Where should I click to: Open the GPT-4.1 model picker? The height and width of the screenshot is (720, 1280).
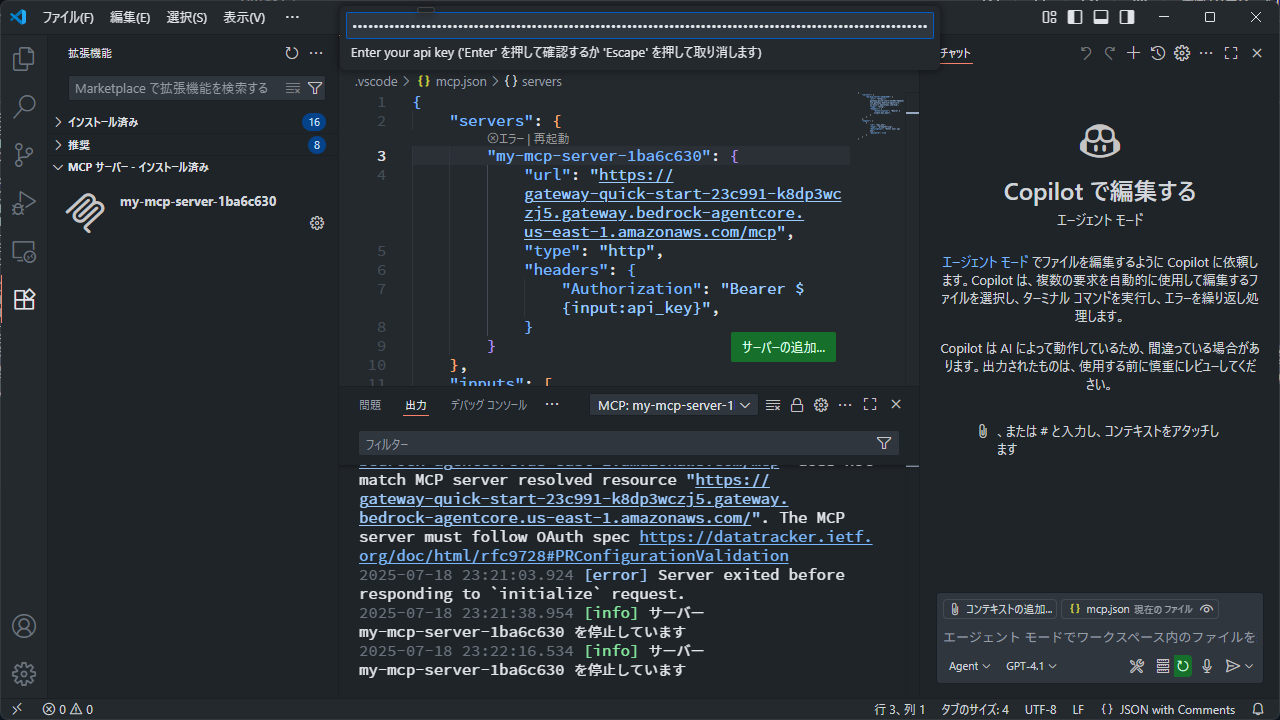tap(1031, 666)
